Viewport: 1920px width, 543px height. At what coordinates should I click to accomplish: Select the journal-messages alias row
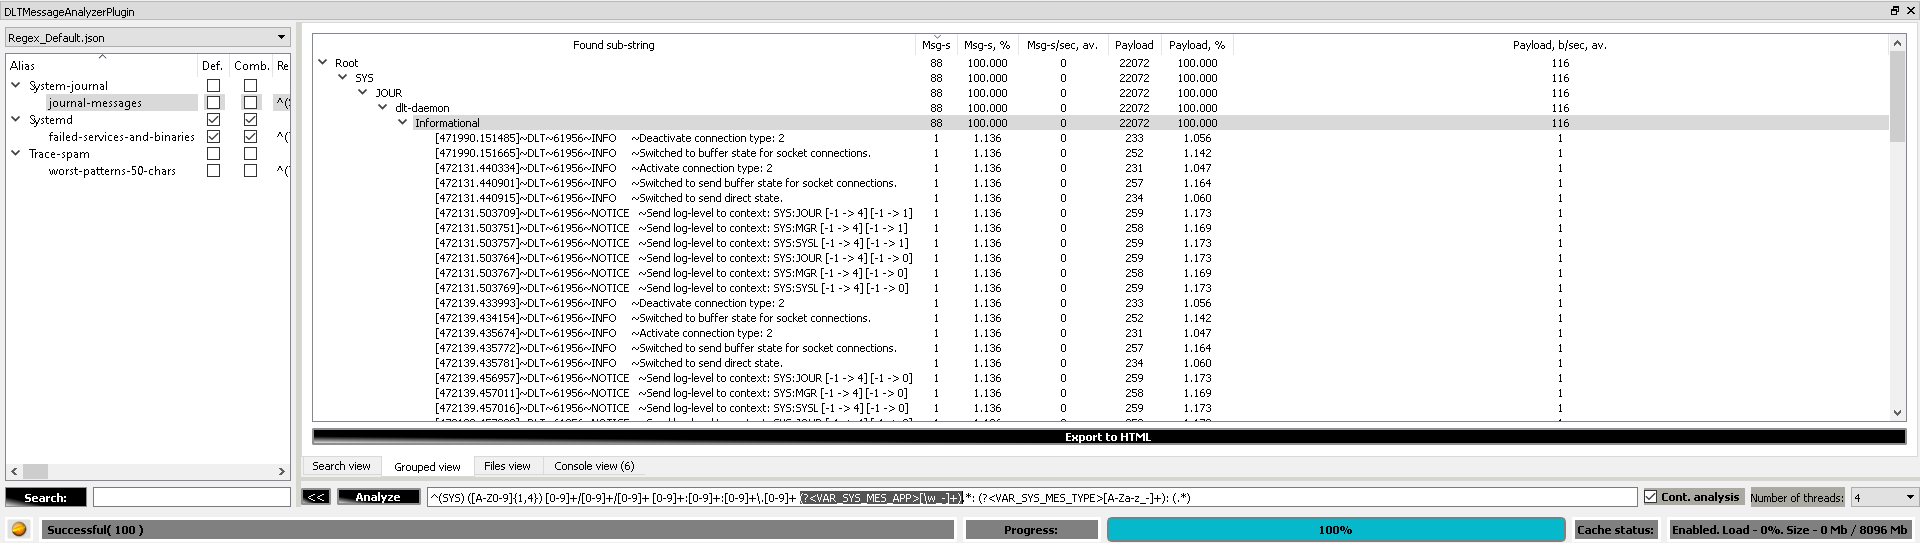pos(95,103)
